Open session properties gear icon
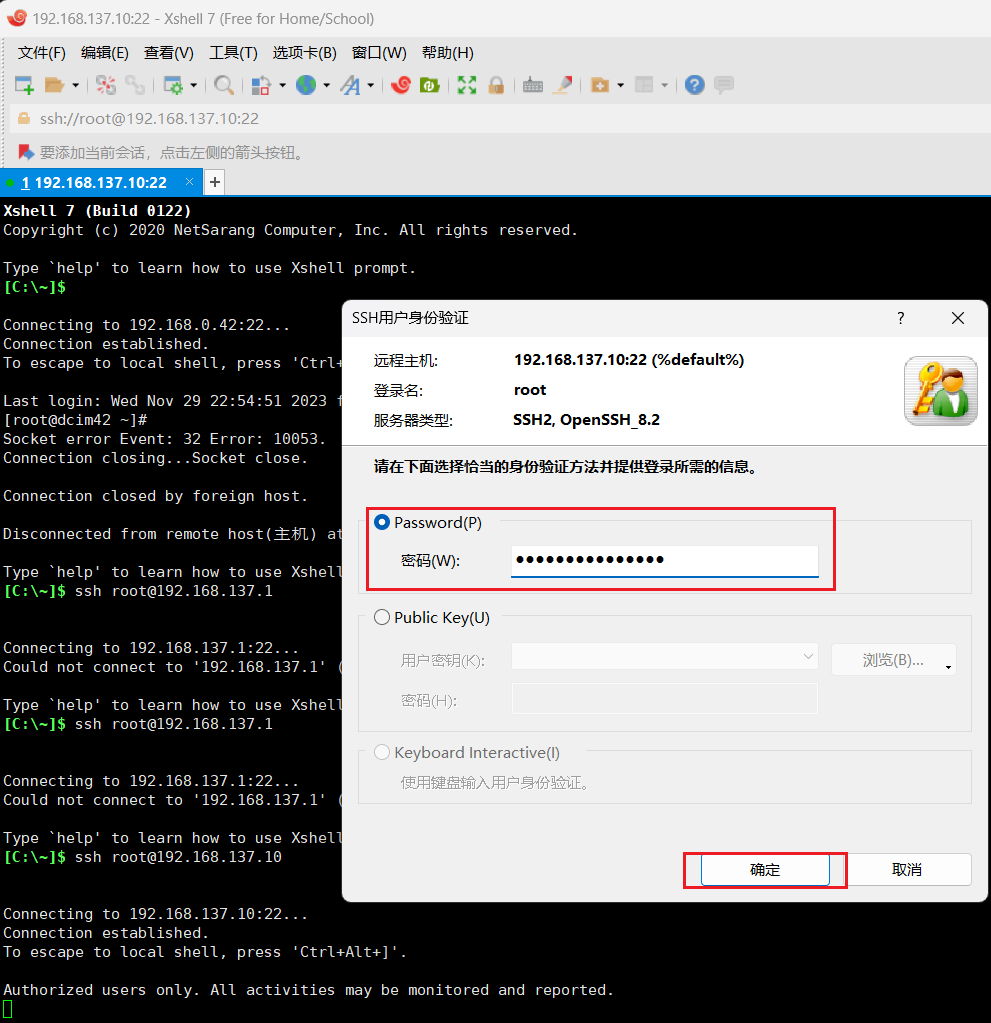This screenshot has height=1023, width=991. point(174,85)
